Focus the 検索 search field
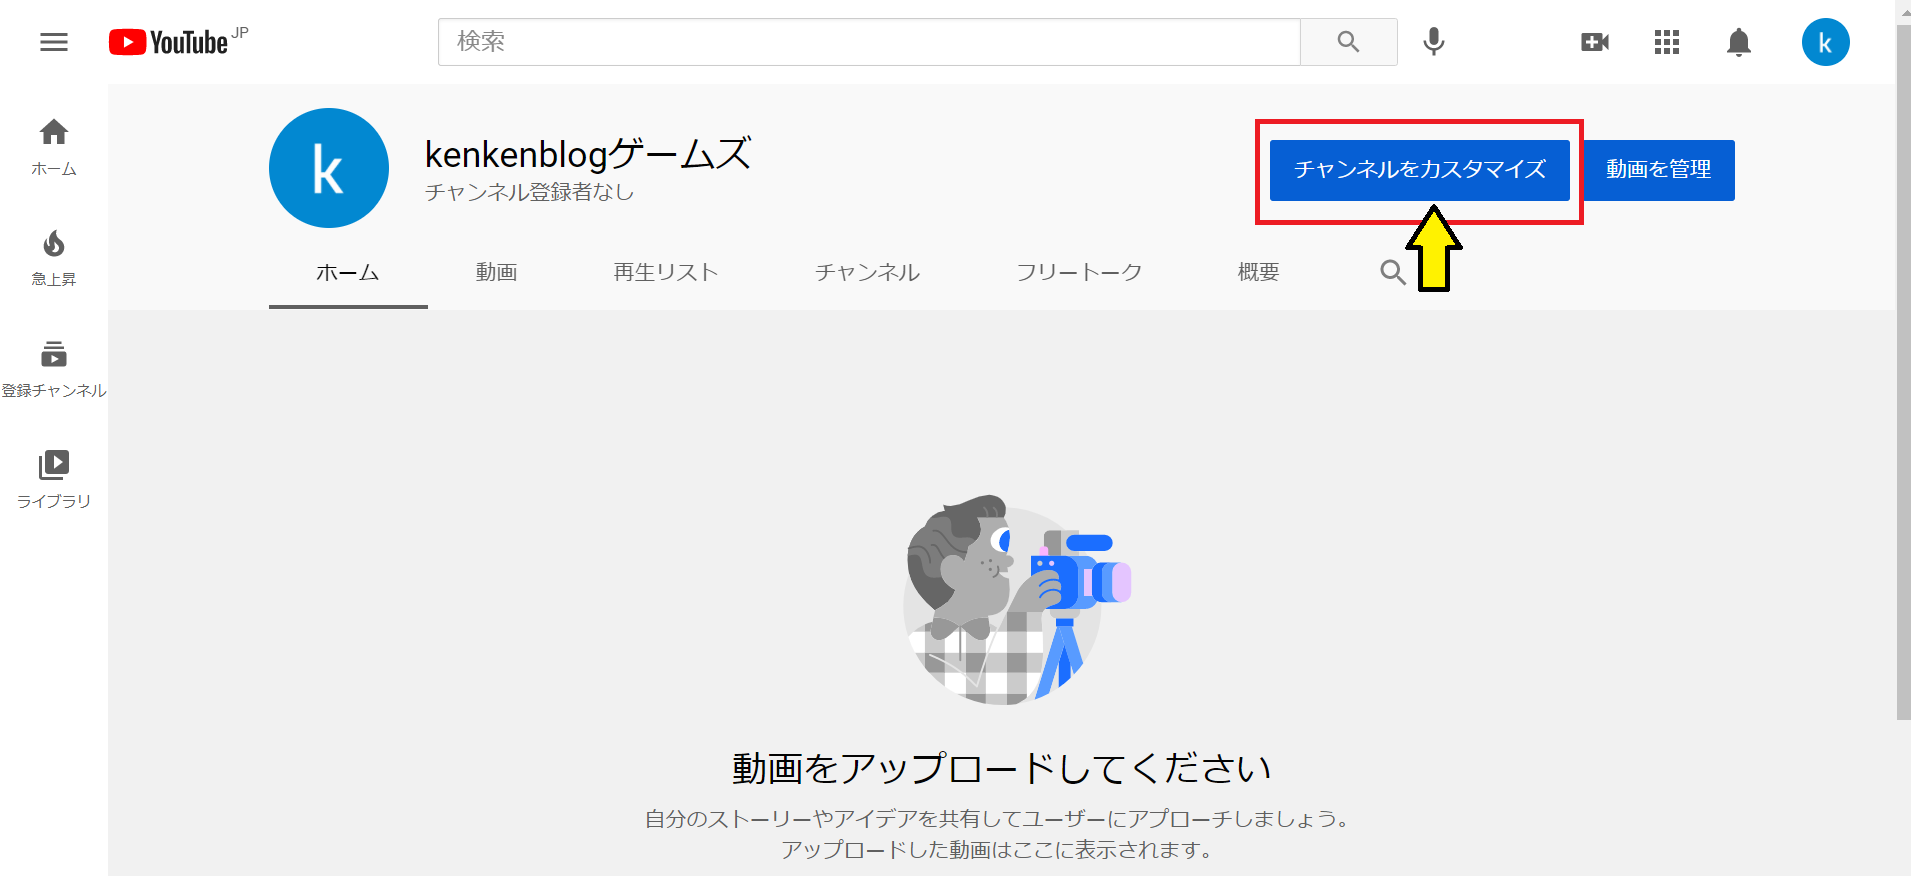The height and width of the screenshot is (896, 1911). tap(869, 42)
